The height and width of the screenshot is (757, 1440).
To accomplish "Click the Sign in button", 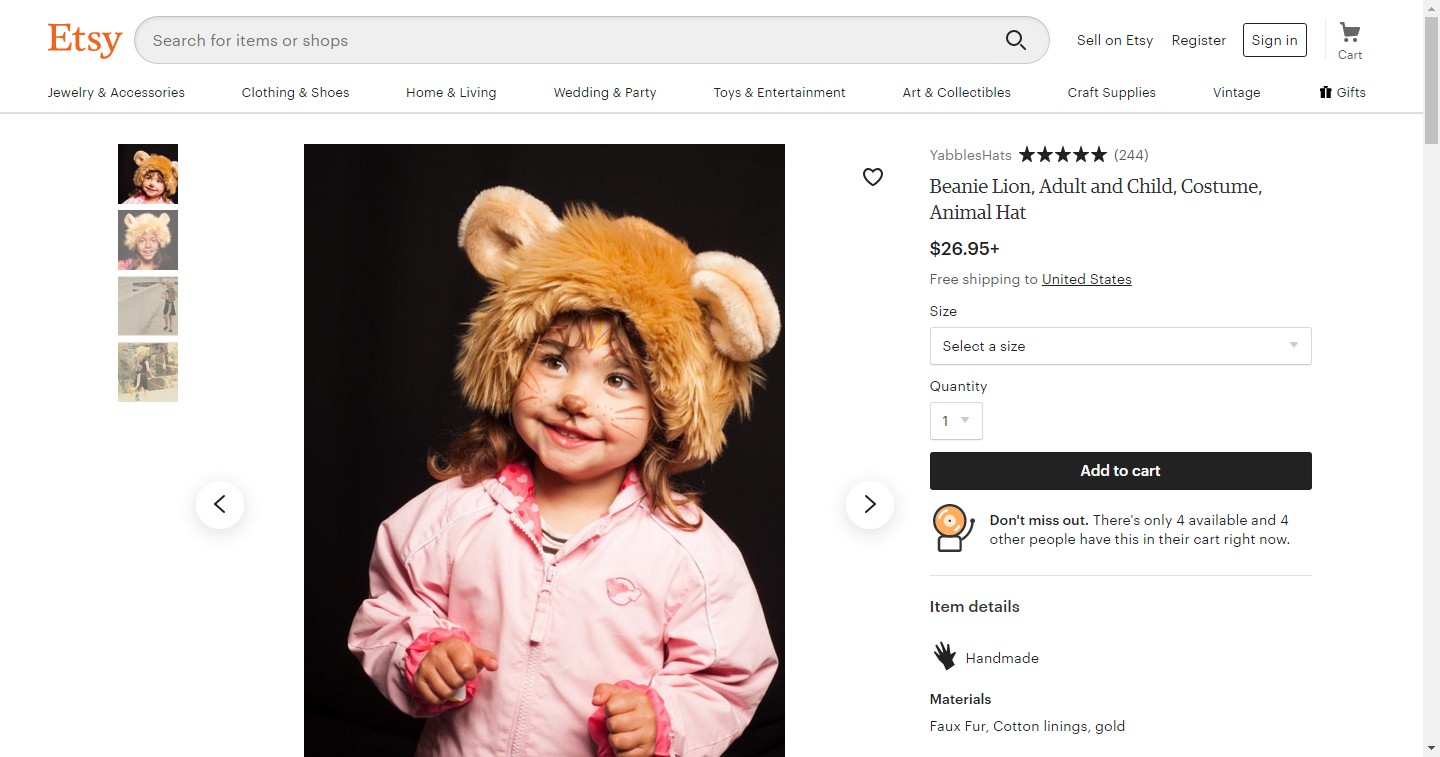I will click(x=1274, y=40).
